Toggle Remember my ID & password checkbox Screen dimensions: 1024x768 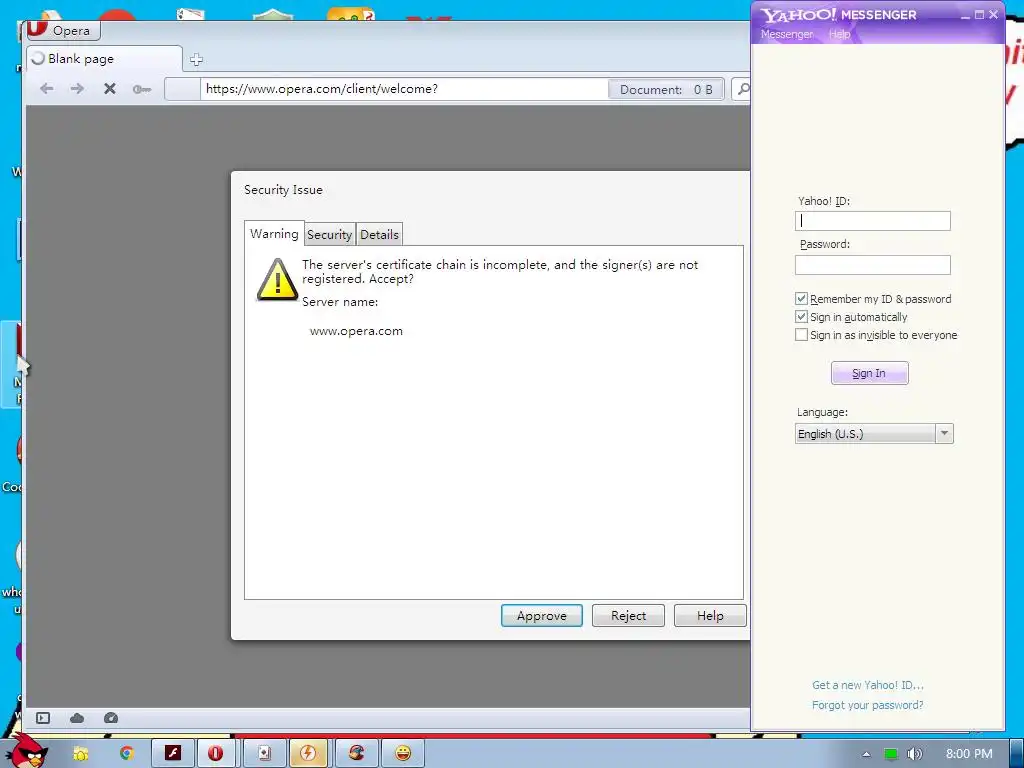pos(801,298)
